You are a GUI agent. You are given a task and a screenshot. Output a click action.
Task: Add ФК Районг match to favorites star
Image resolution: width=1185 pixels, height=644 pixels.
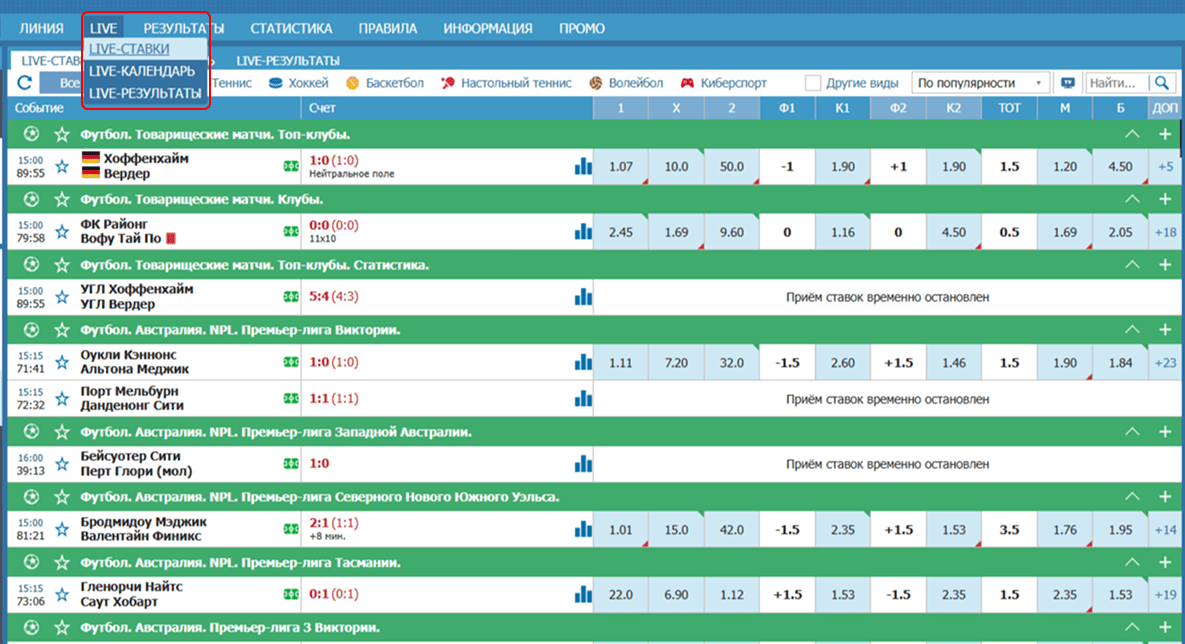62,232
